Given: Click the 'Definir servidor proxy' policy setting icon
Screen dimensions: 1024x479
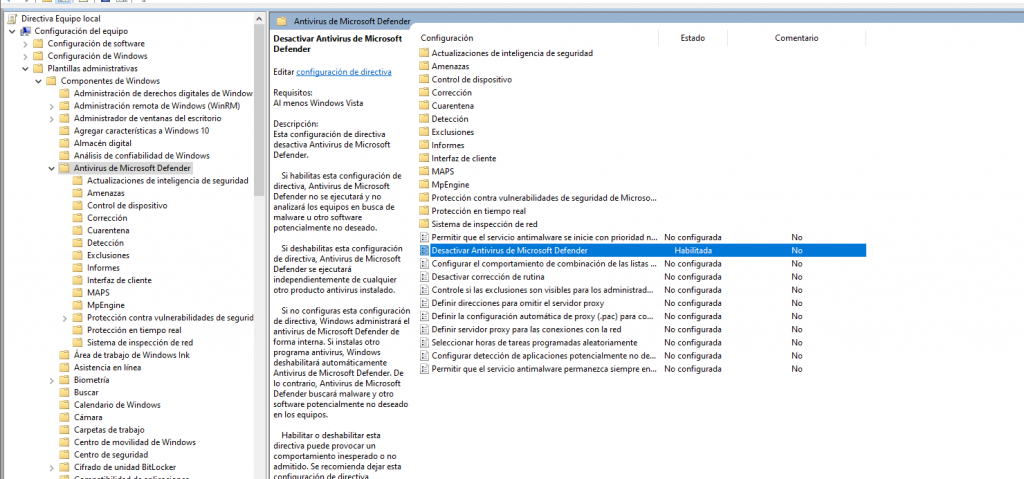Looking at the screenshot, I should click(x=424, y=329).
